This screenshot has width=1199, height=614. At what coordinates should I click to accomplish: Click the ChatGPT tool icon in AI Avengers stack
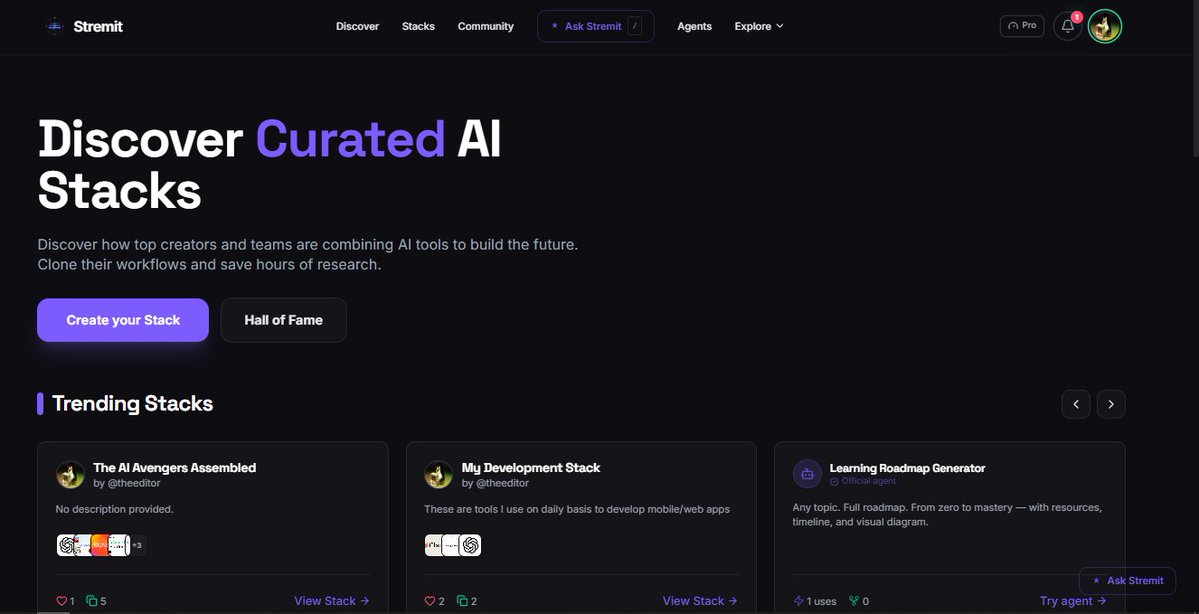tap(66, 545)
